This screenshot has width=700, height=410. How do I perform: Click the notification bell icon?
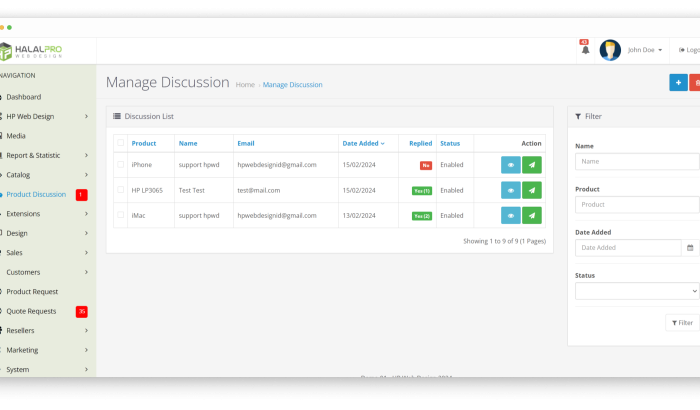584,50
